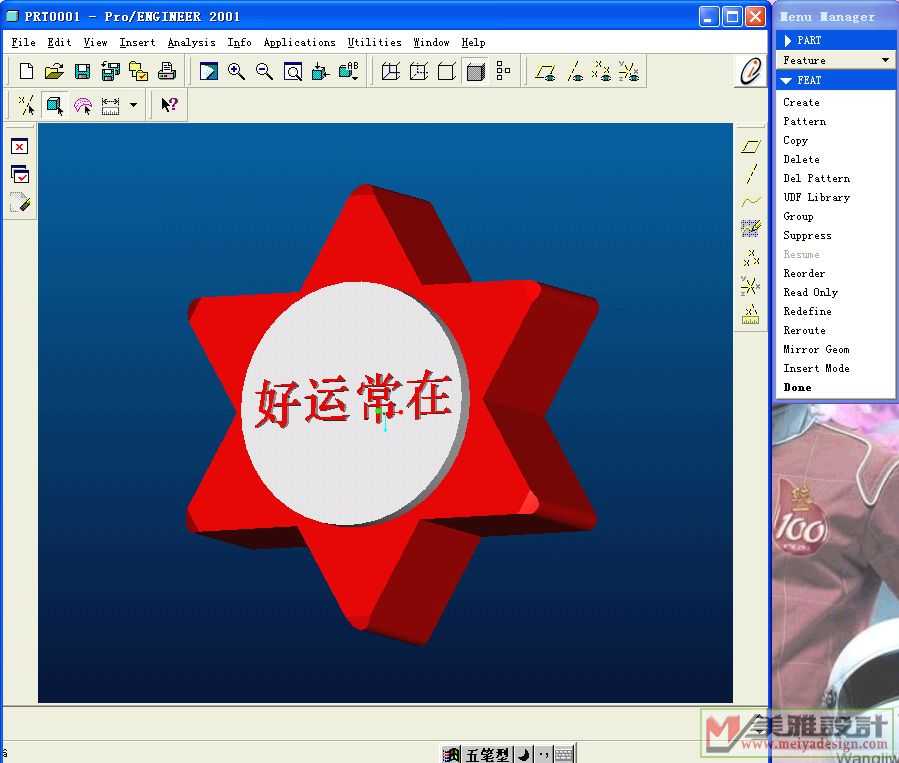Open the Feature dropdown in Menu Manager

tap(836, 60)
